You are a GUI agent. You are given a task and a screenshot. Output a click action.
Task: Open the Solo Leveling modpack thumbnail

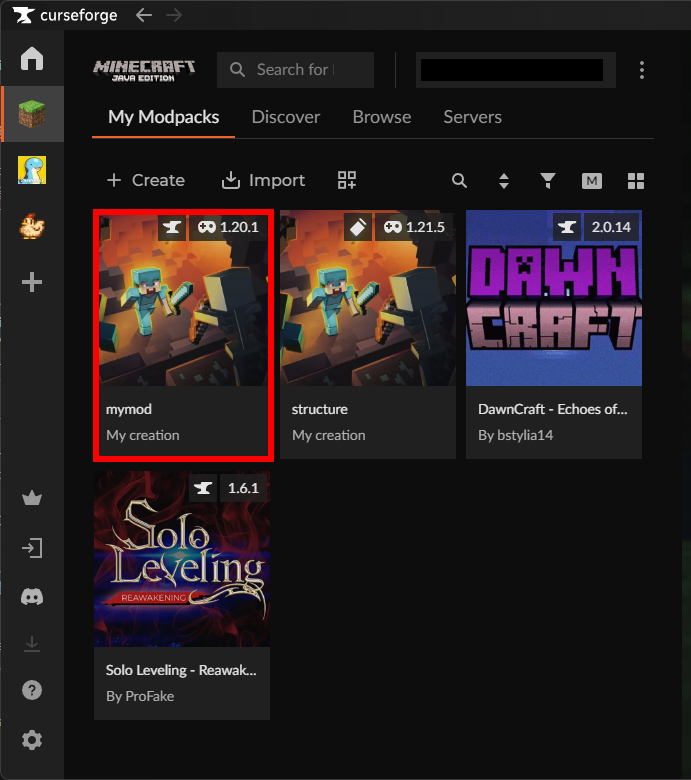point(182,559)
